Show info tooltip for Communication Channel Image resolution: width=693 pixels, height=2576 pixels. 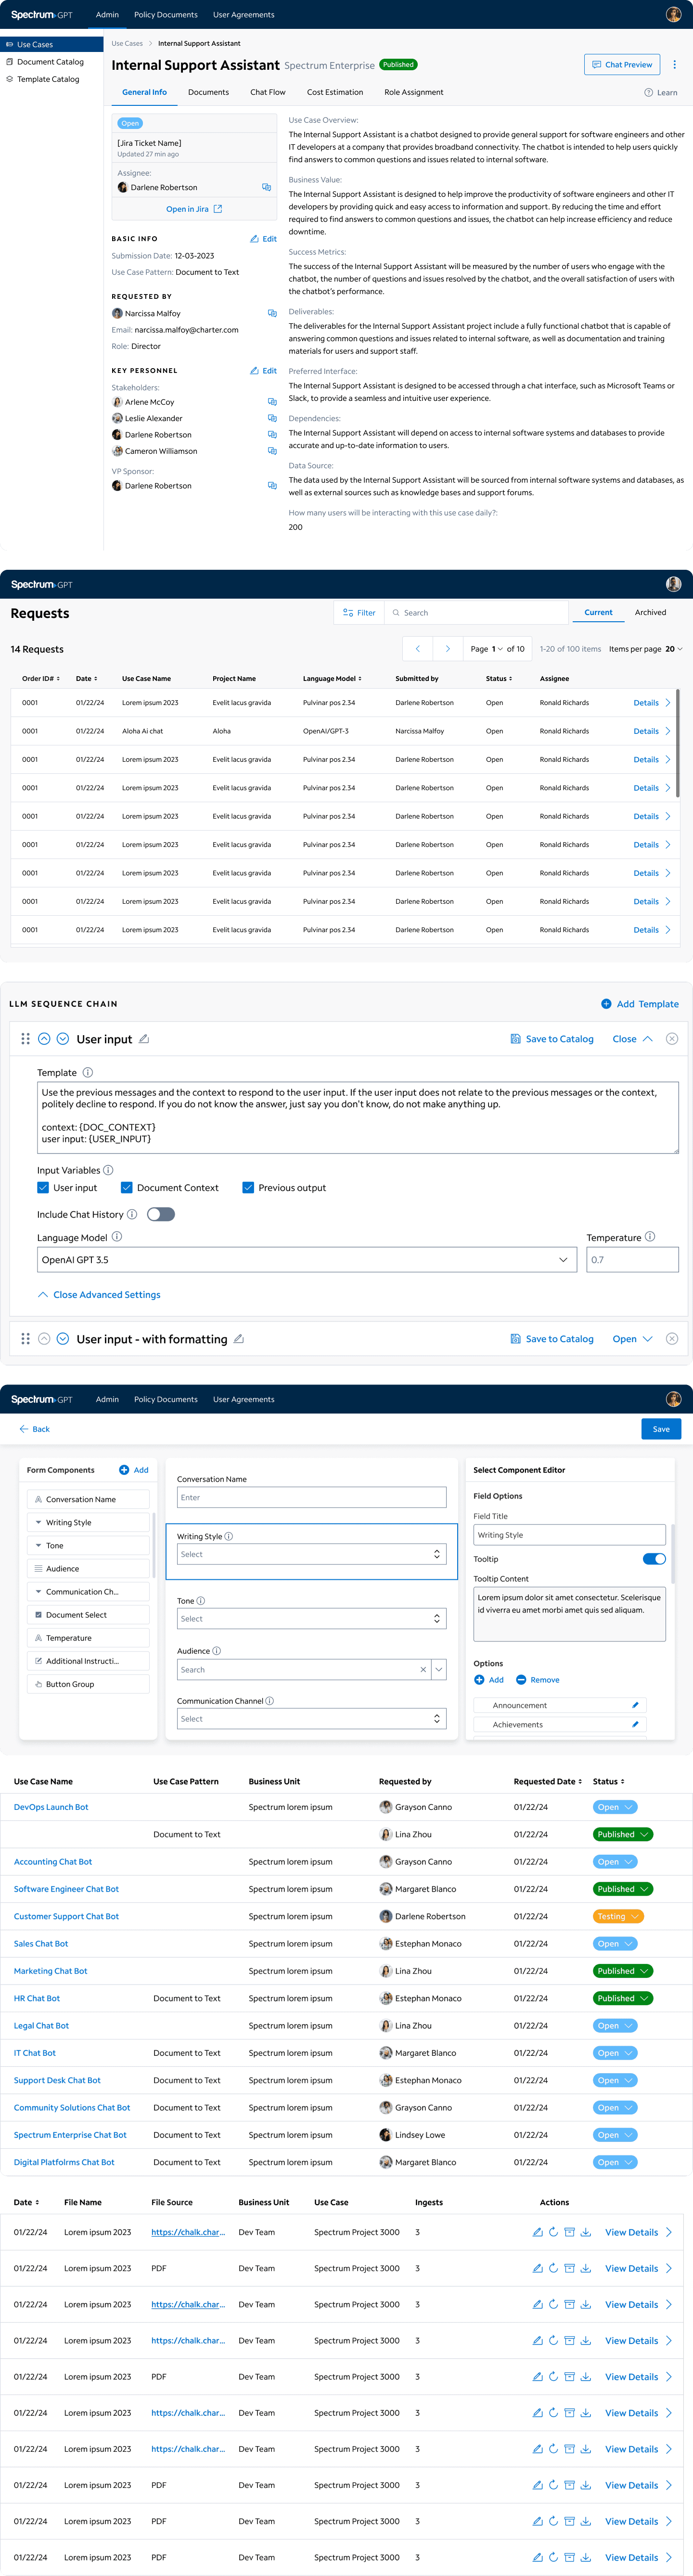point(270,1701)
